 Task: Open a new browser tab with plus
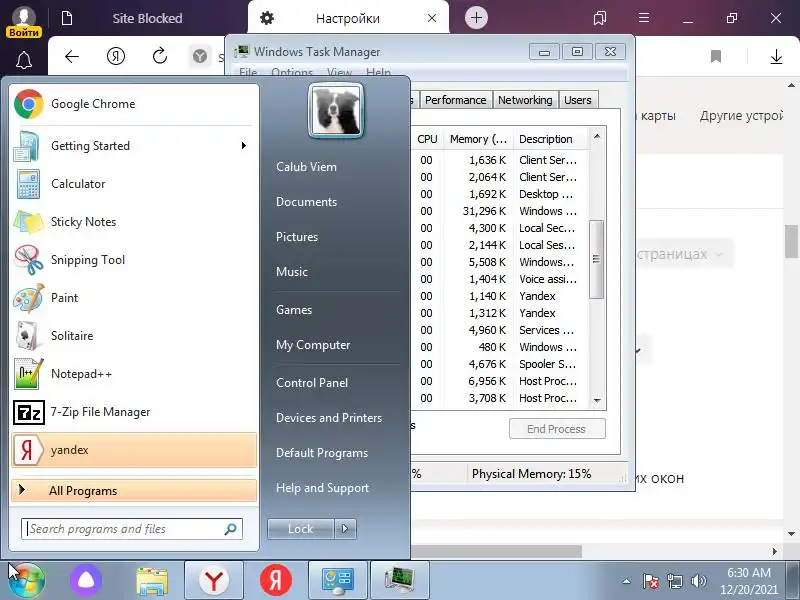[x=476, y=18]
